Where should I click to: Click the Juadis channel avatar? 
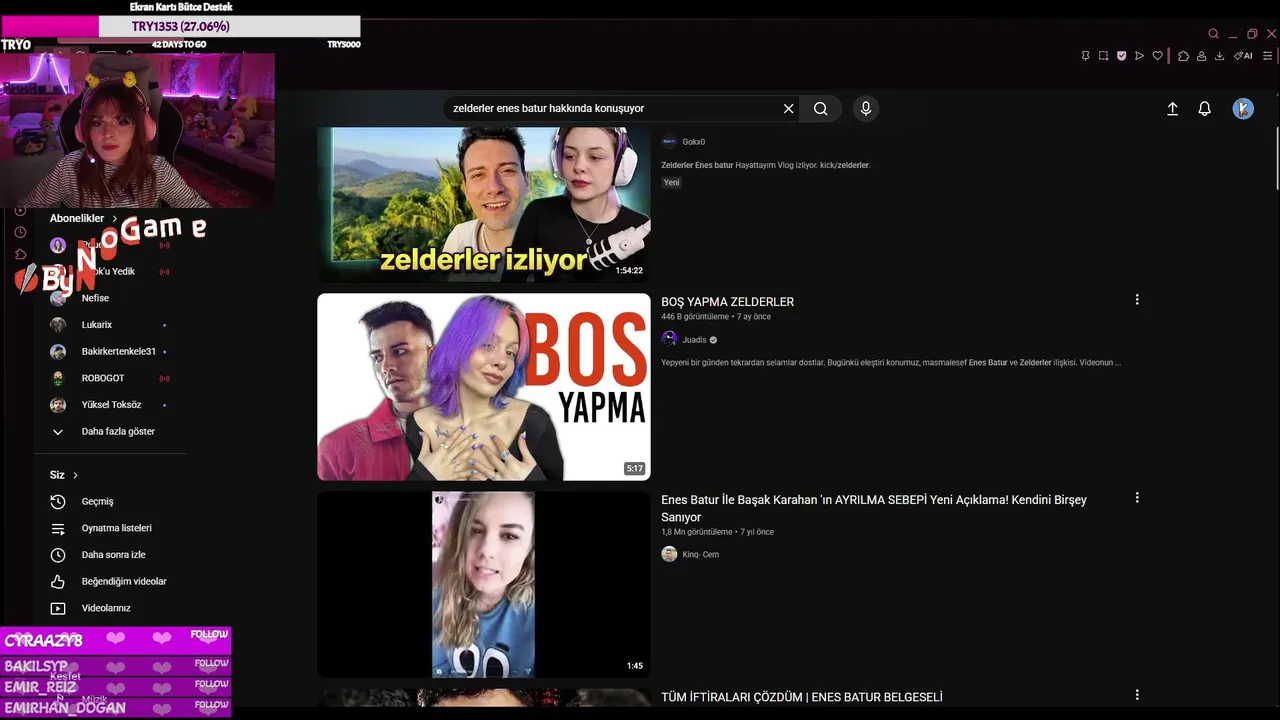(669, 340)
